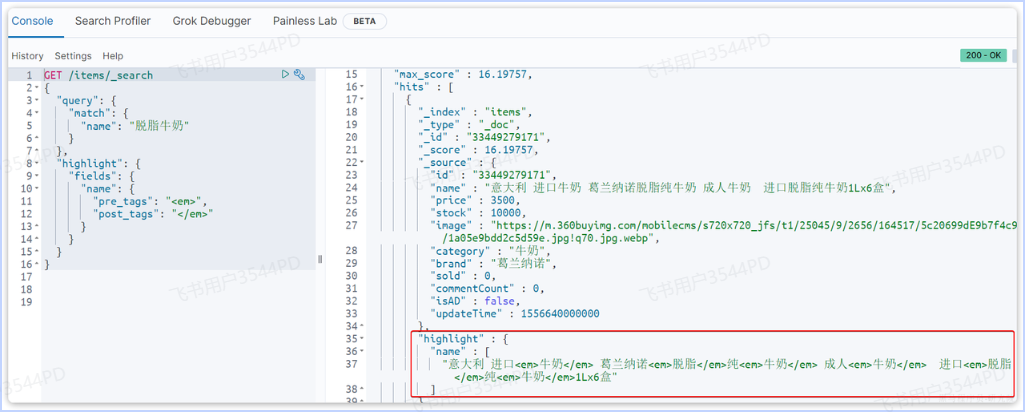Collapse the "_source" object at line 22
Viewport: 1026px width, 412px height.
point(361,162)
